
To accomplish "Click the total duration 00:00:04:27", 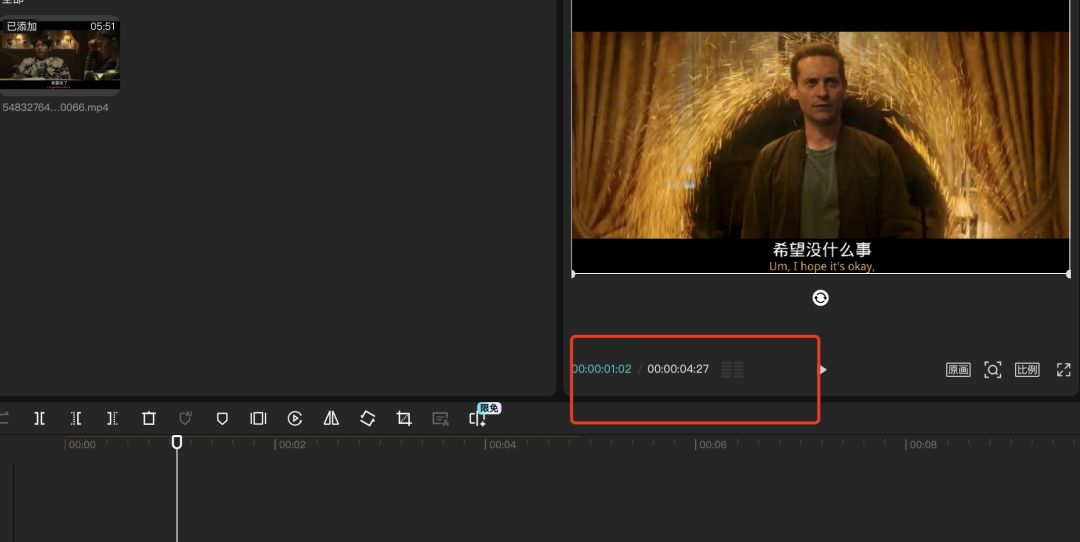I will click(x=678, y=369).
